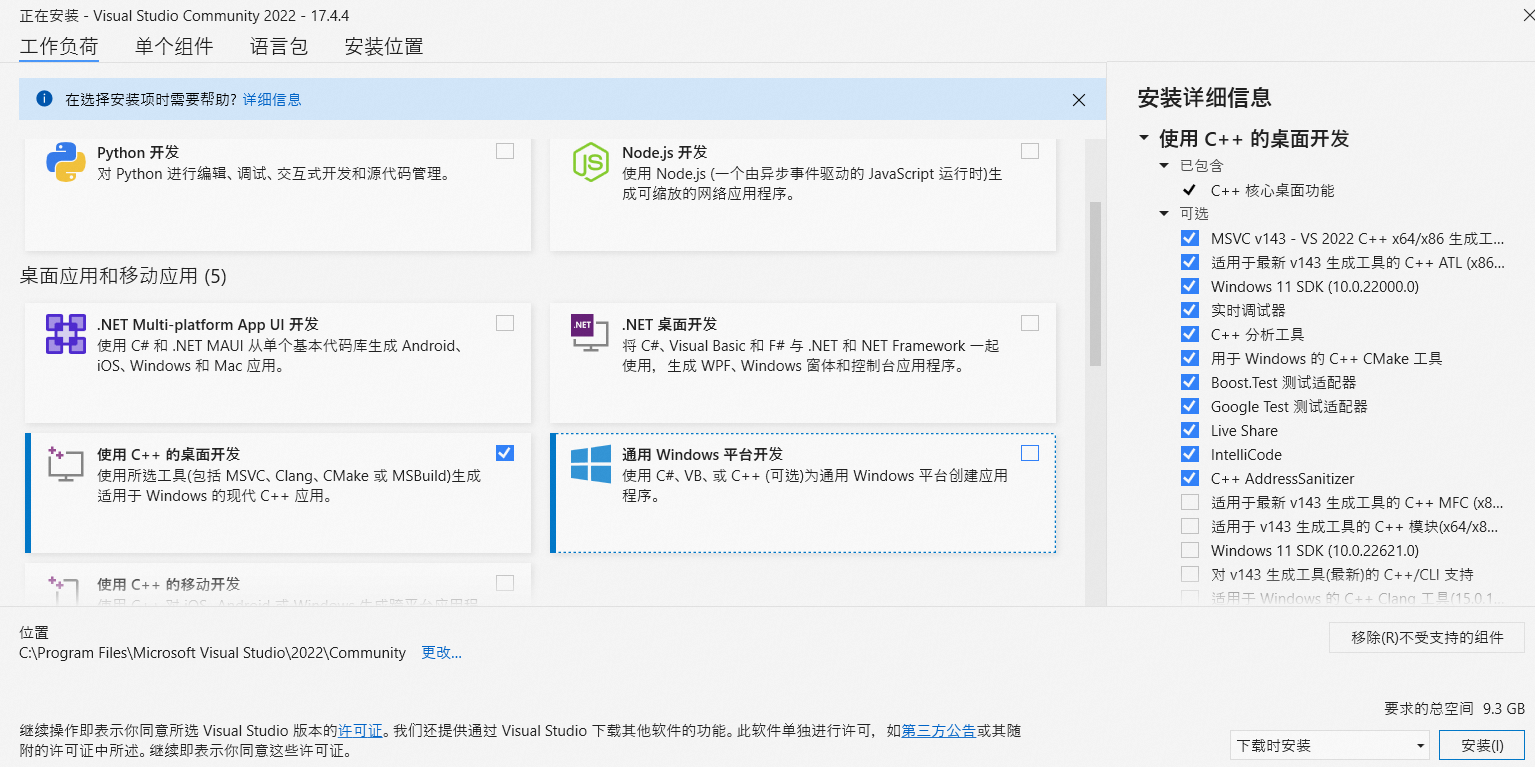This screenshot has height=767, width=1535.
Task: Switch to the 单个组件 tab
Action: [174, 47]
